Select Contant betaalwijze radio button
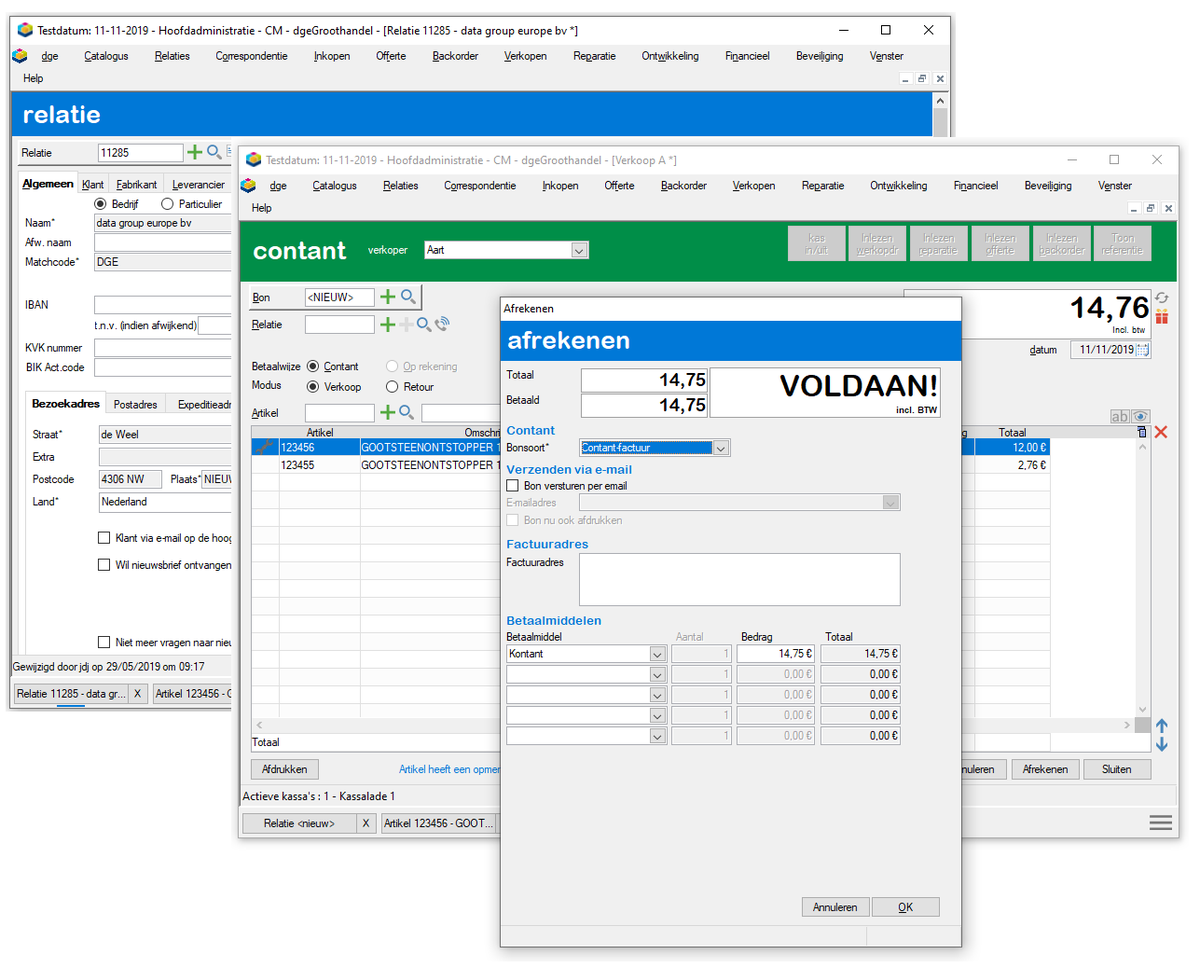The height and width of the screenshot is (968, 1200). (313, 367)
